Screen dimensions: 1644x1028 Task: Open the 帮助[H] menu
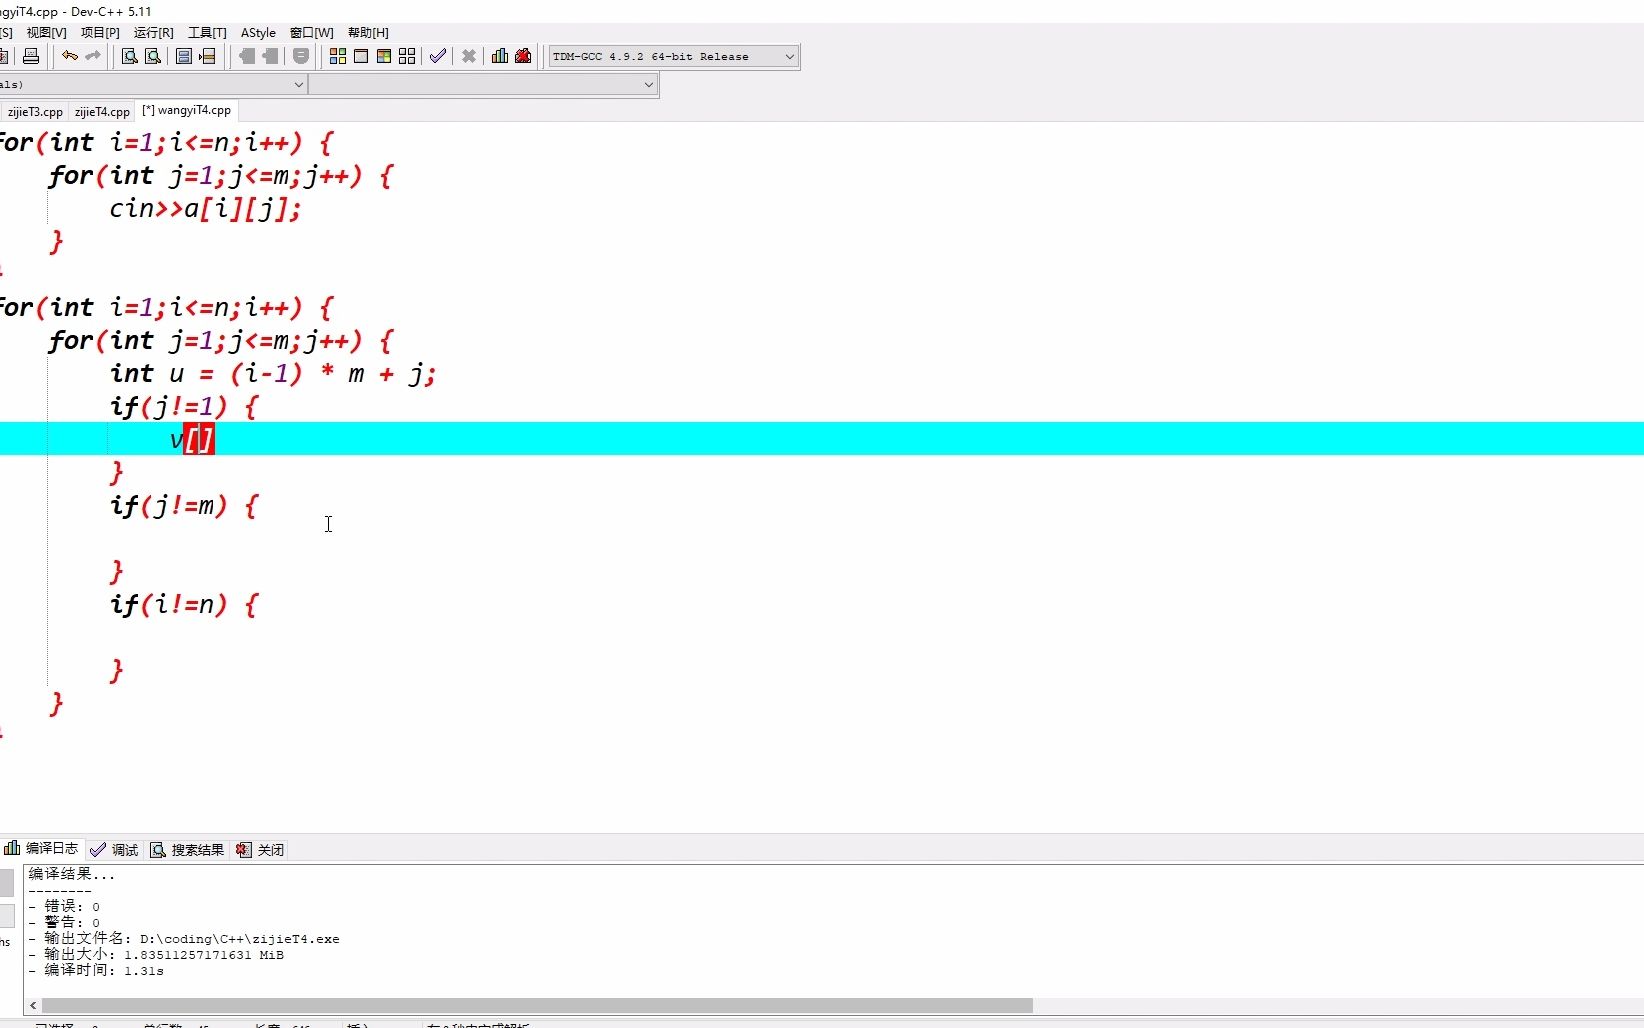coord(368,33)
